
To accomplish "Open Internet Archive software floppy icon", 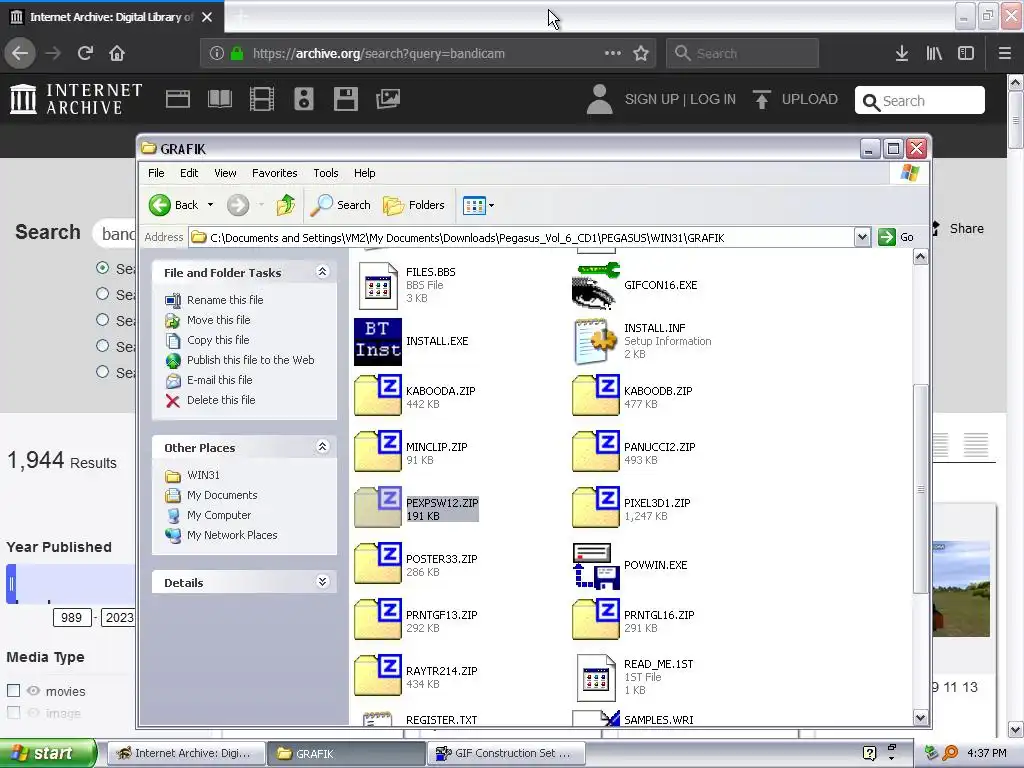I will 345,99.
